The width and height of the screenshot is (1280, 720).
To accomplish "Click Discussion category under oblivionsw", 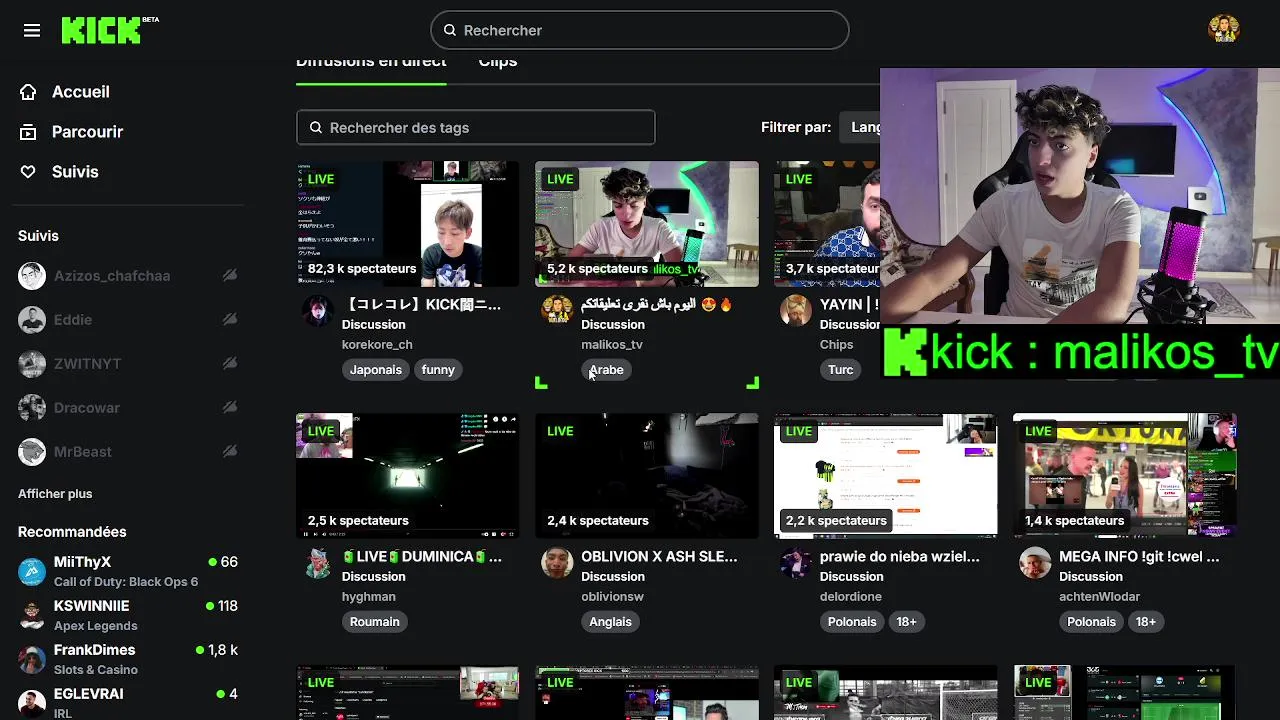I will pos(613,577).
